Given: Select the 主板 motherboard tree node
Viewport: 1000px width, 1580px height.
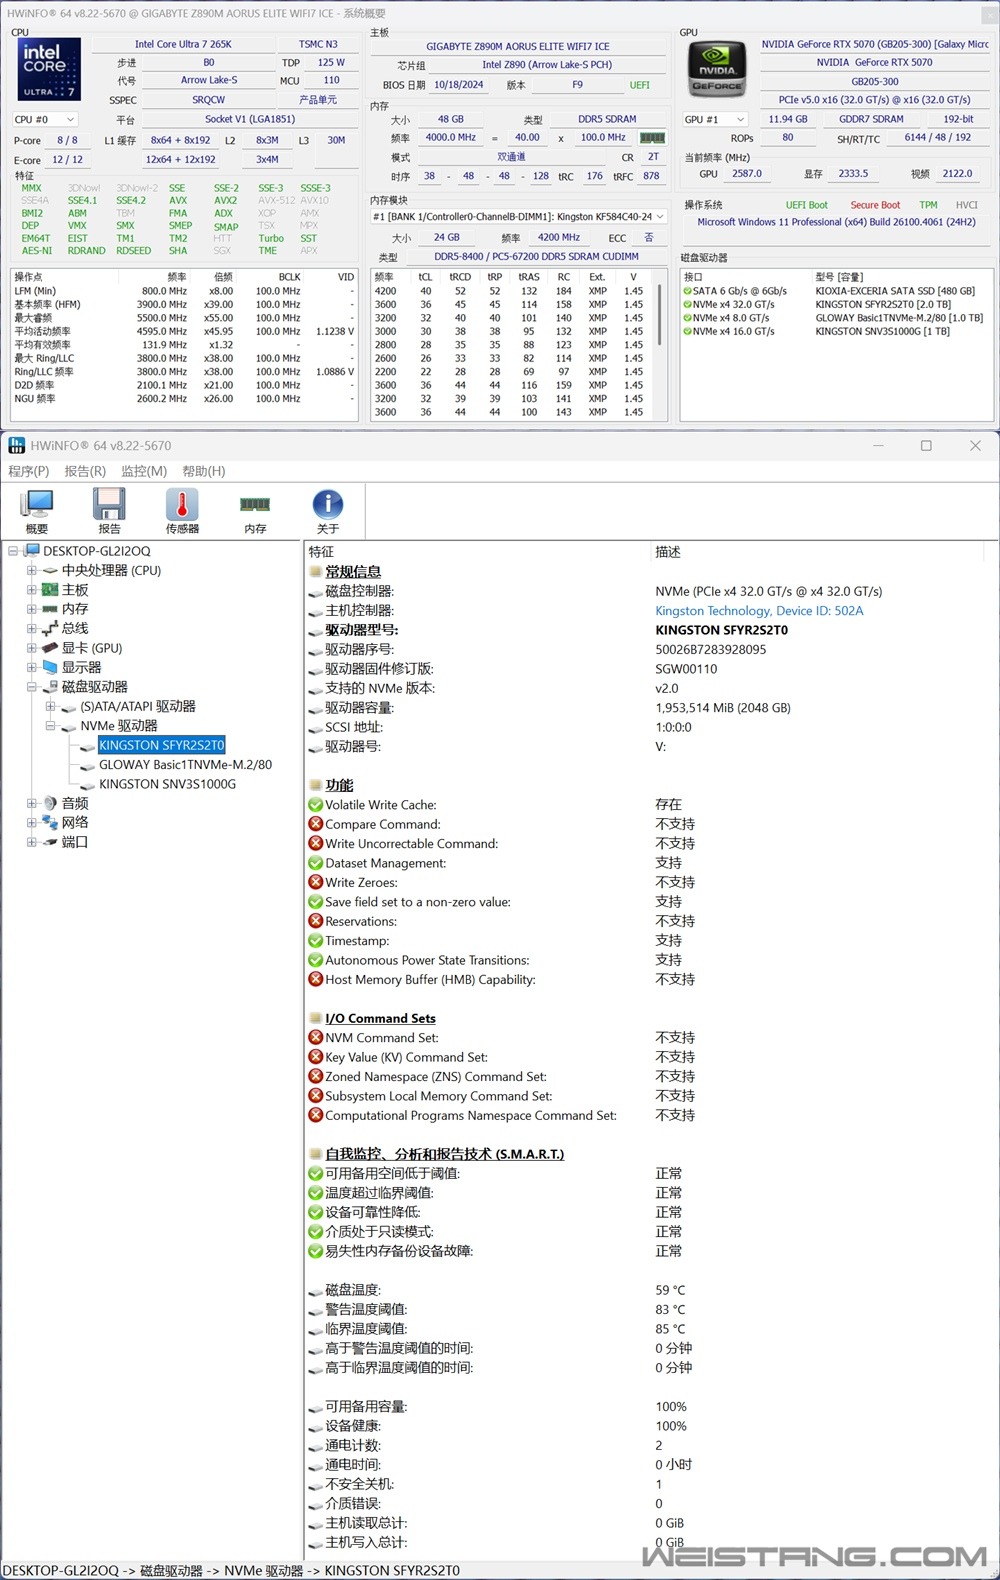Looking at the screenshot, I should click(75, 590).
